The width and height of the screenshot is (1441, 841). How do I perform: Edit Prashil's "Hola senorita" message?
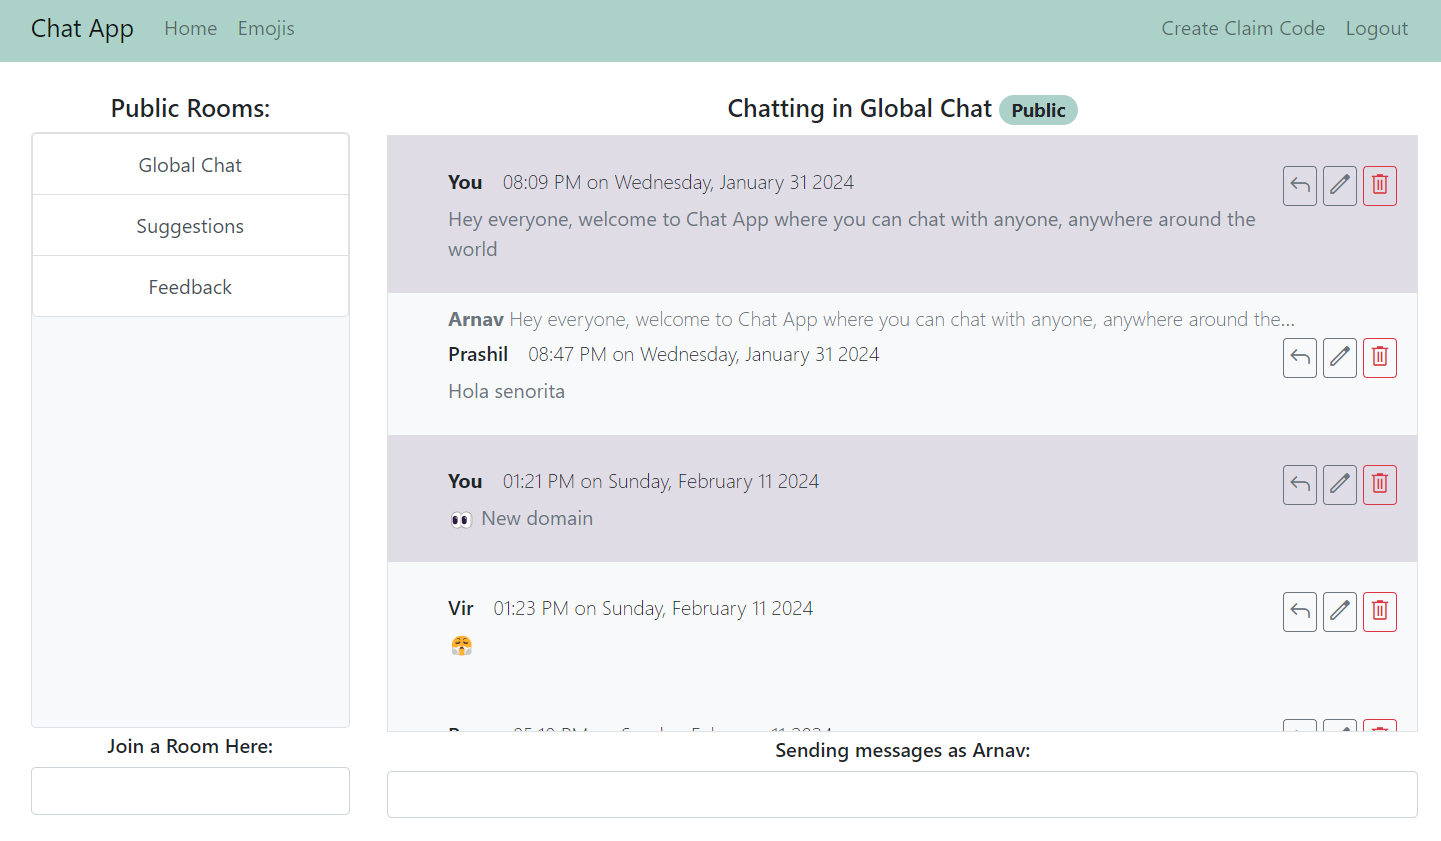point(1339,357)
